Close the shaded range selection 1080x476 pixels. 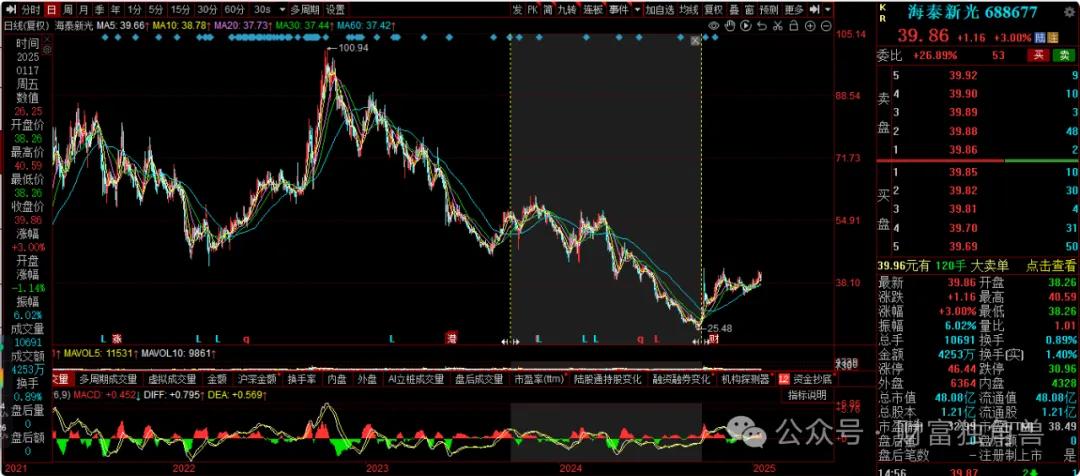coord(696,41)
